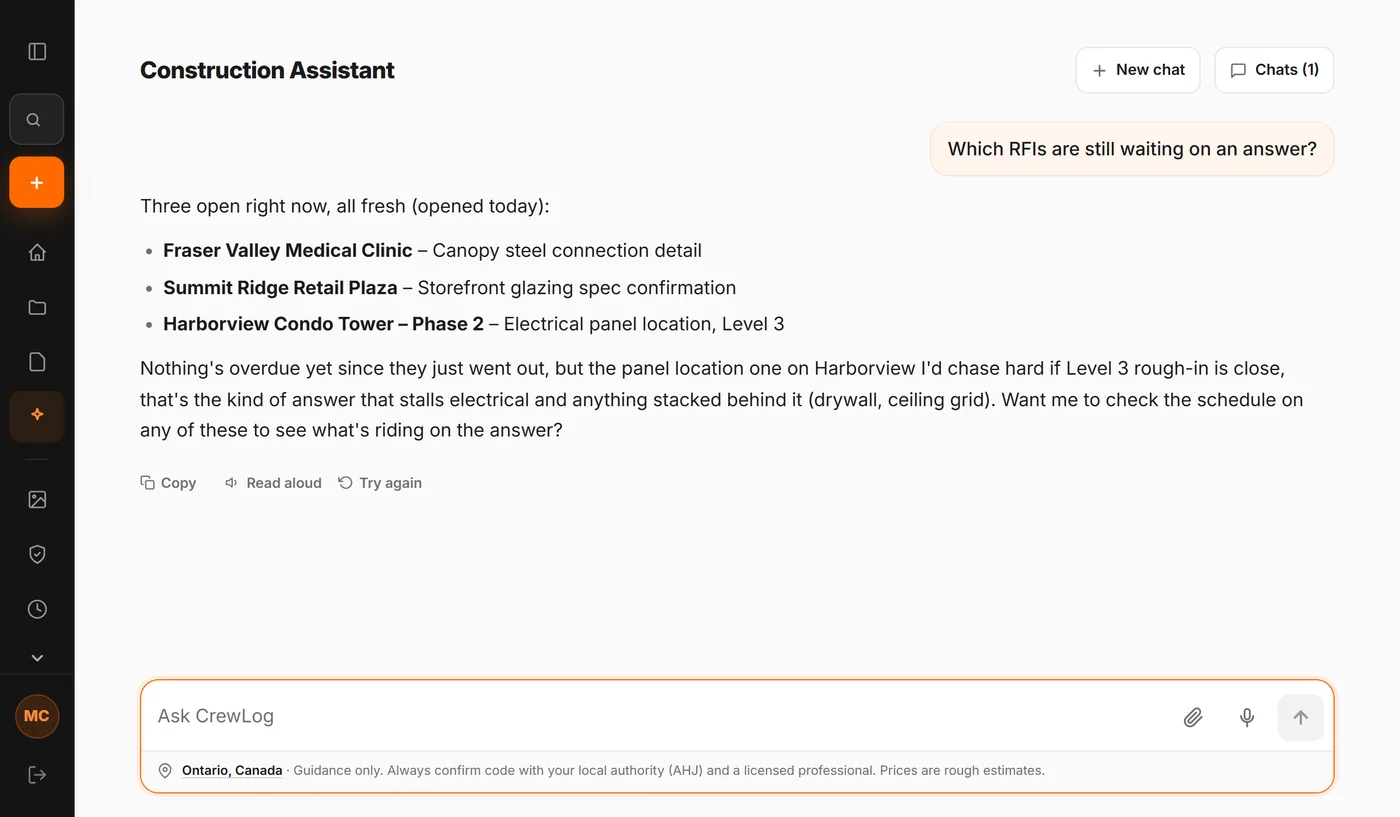Click Try again to regenerate
Screen dimensions: 1400x817
(x=380, y=483)
